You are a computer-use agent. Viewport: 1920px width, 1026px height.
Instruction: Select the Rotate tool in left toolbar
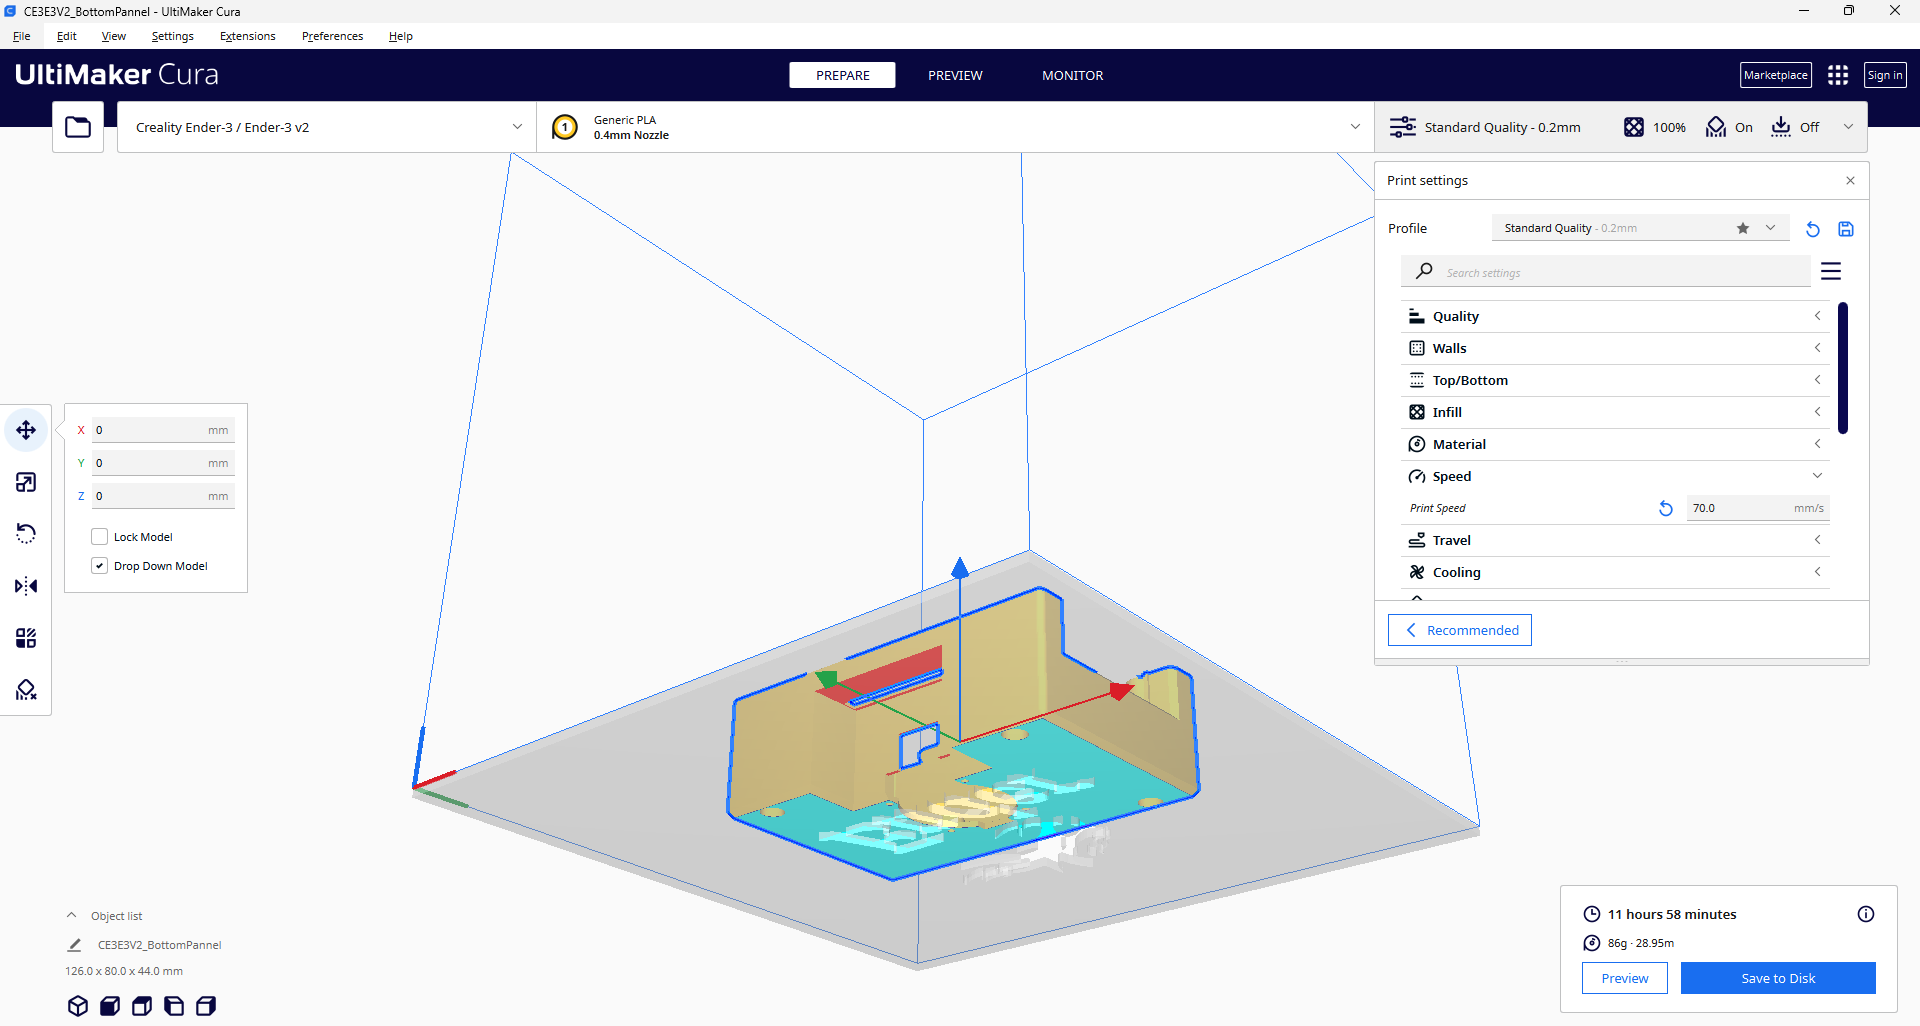26,534
